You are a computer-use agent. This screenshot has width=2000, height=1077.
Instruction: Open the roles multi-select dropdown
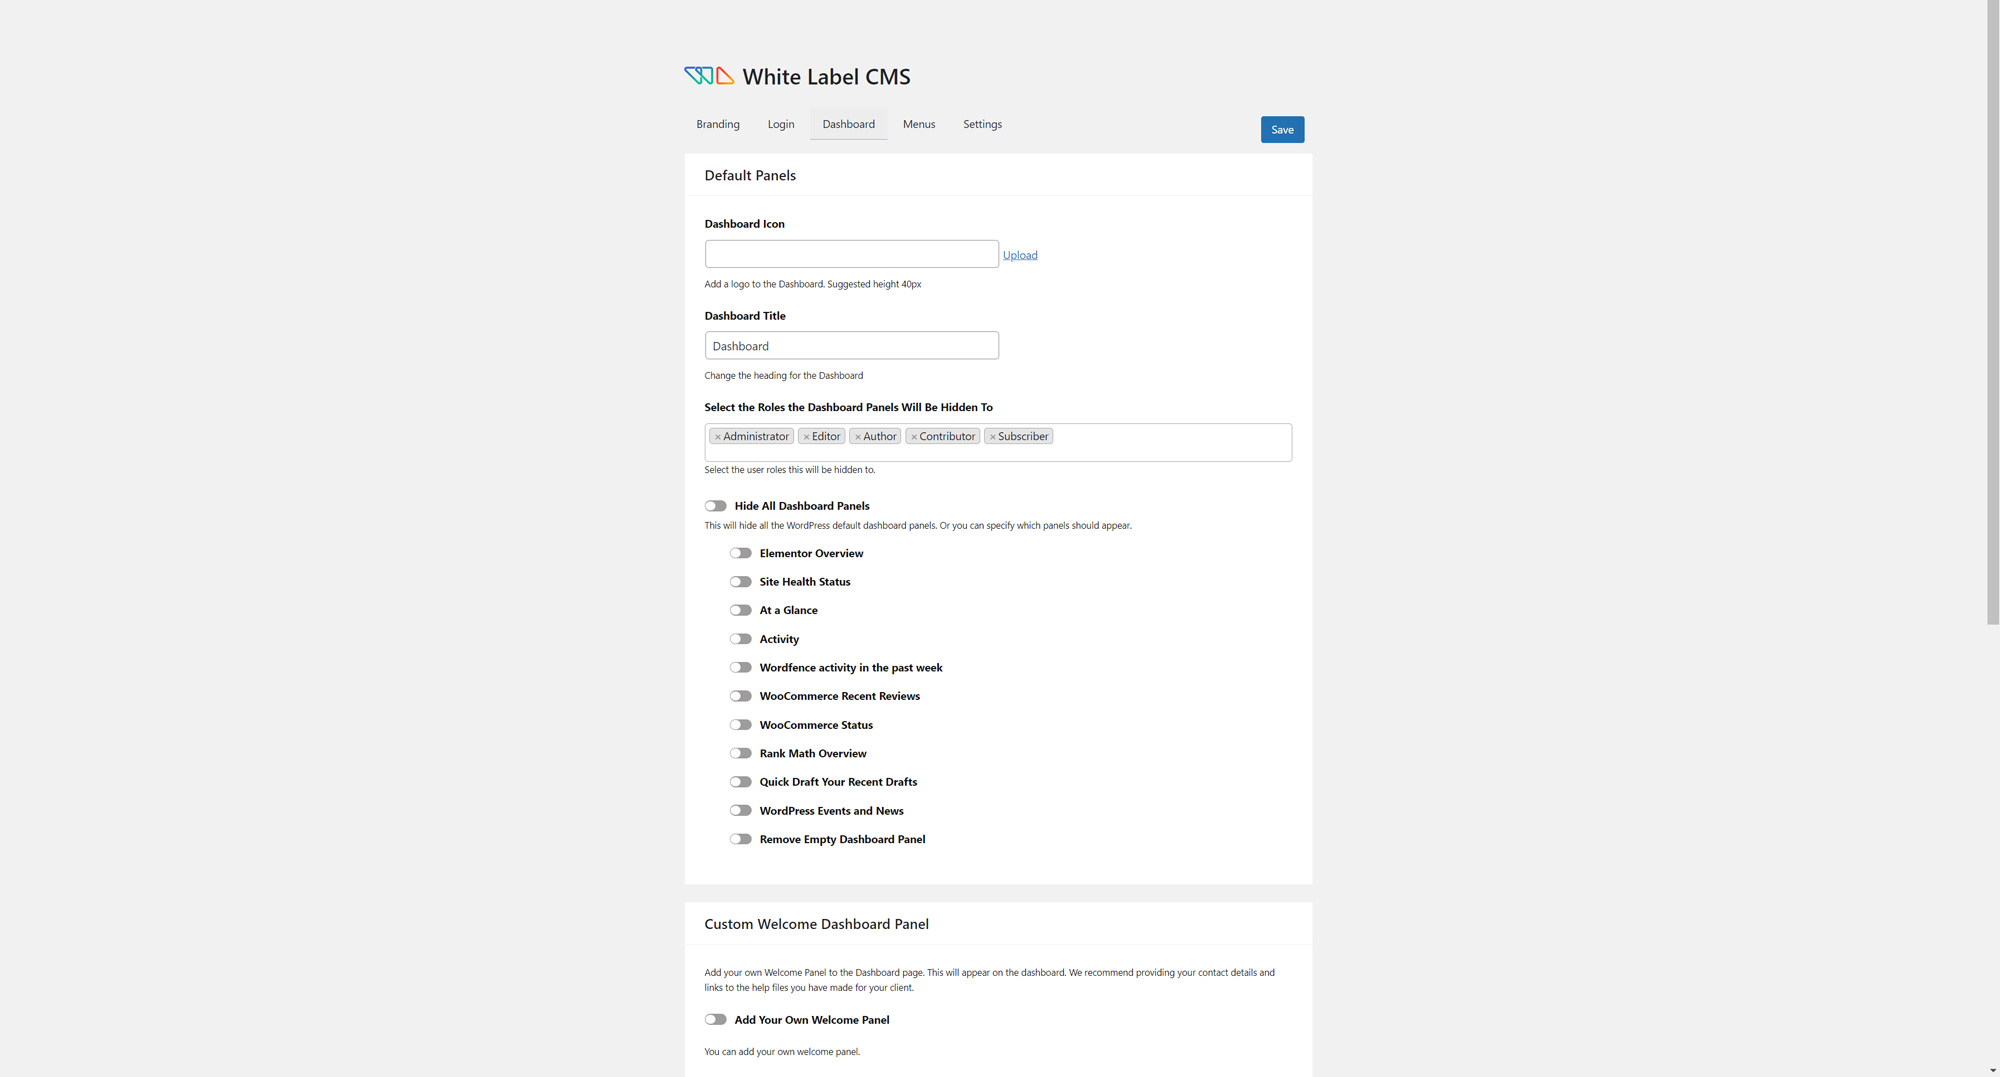pyautogui.click(x=1170, y=442)
